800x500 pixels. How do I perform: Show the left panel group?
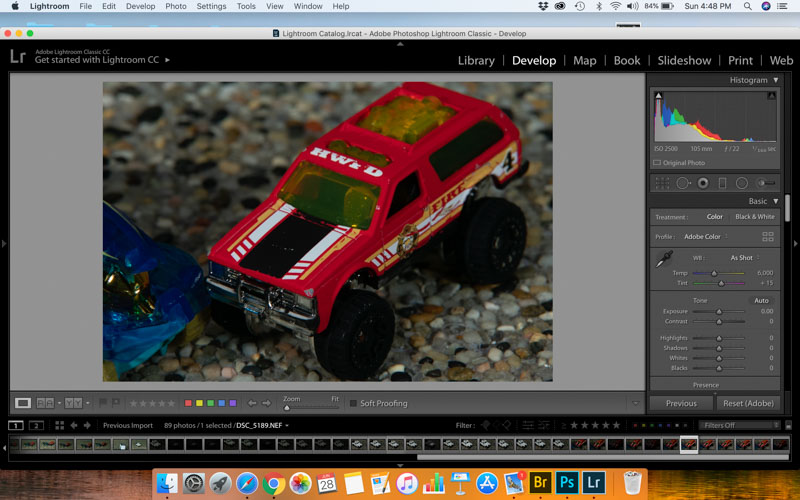(4, 244)
